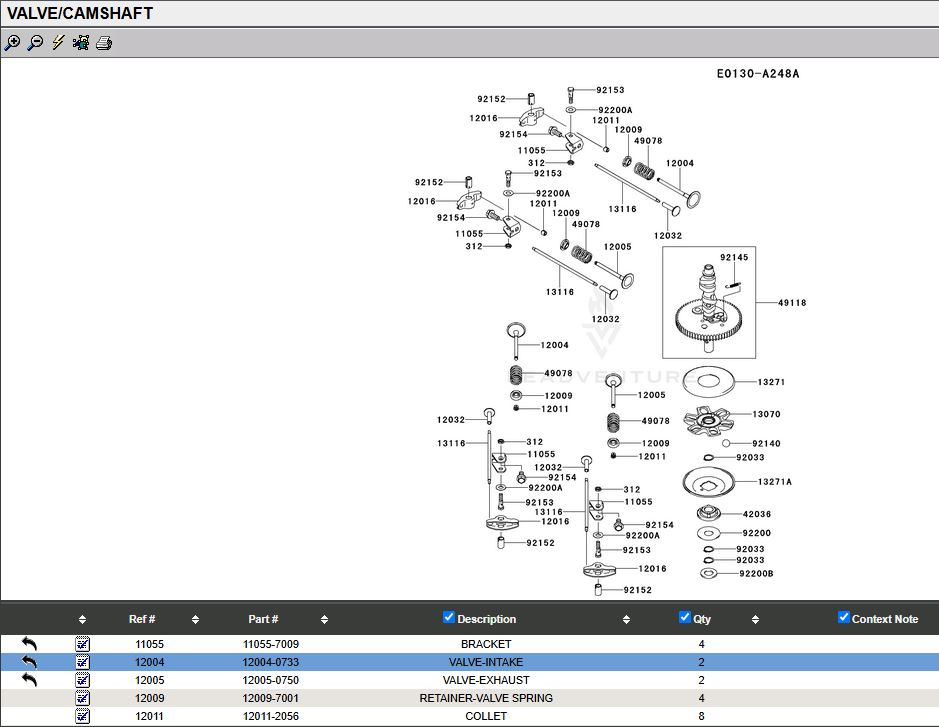The height and width of the screenshot is (727, 939).
Task: Uncheck the Description column checkbox
Action: 449,618
